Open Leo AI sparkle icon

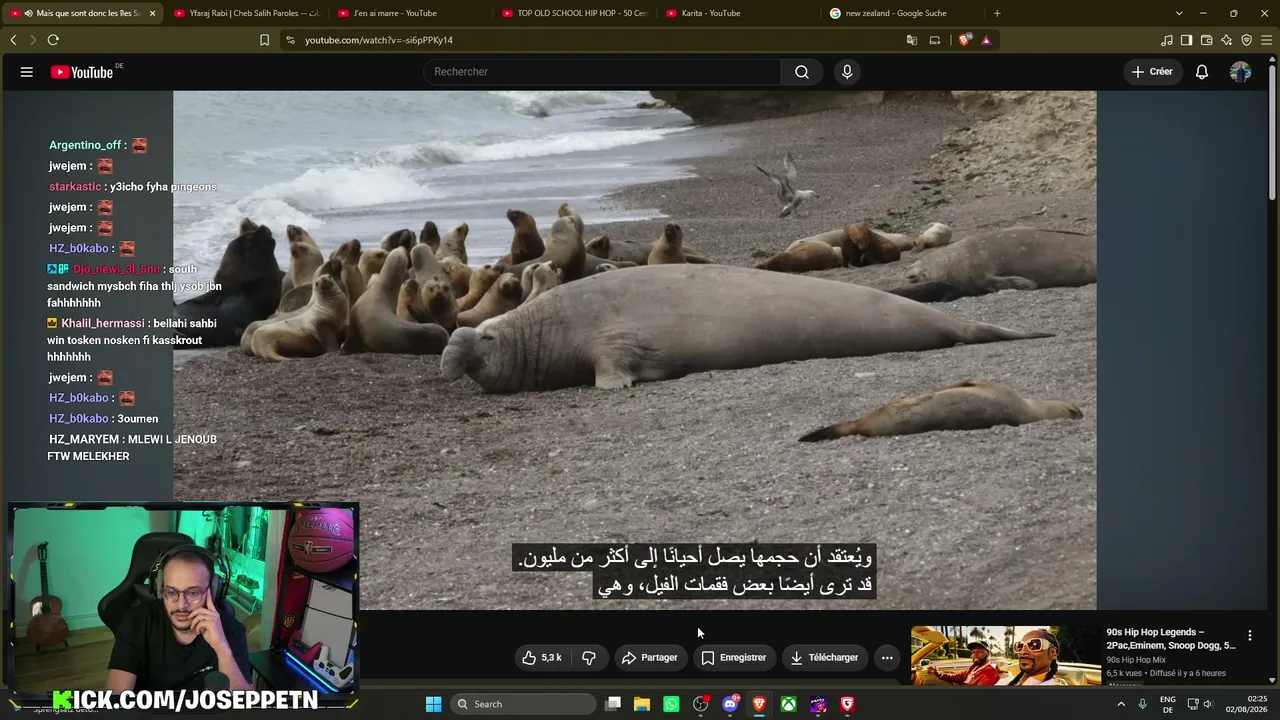pyautogui.click(x=1226, y=40)
